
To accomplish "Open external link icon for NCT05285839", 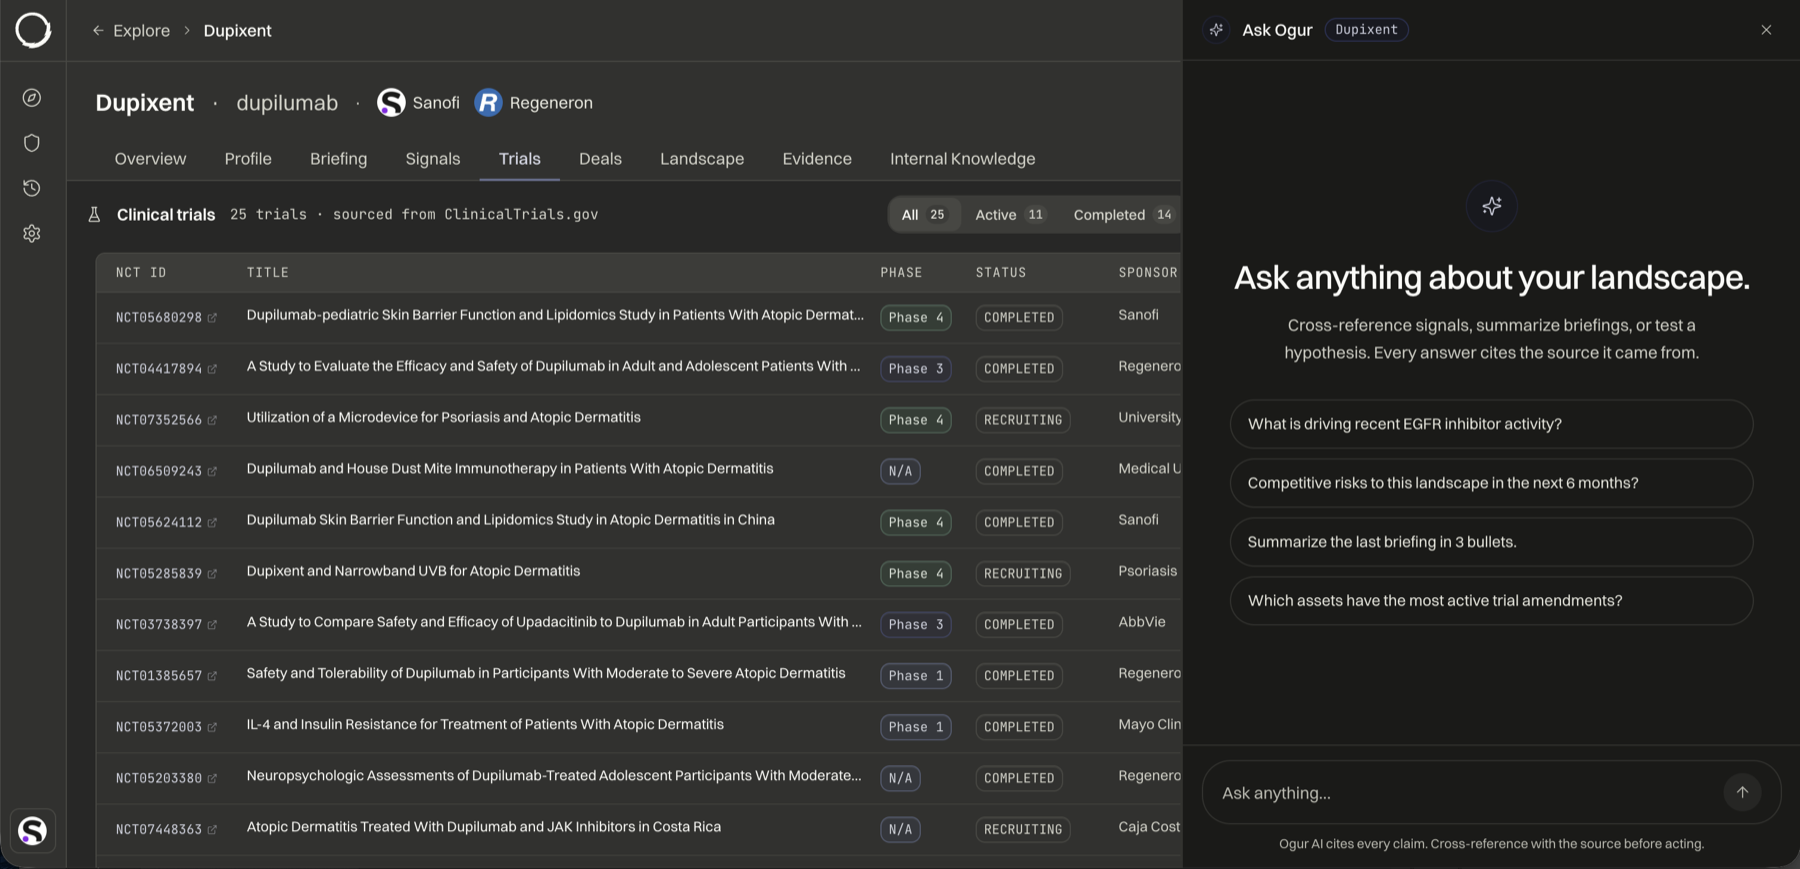I will (212, 574).
